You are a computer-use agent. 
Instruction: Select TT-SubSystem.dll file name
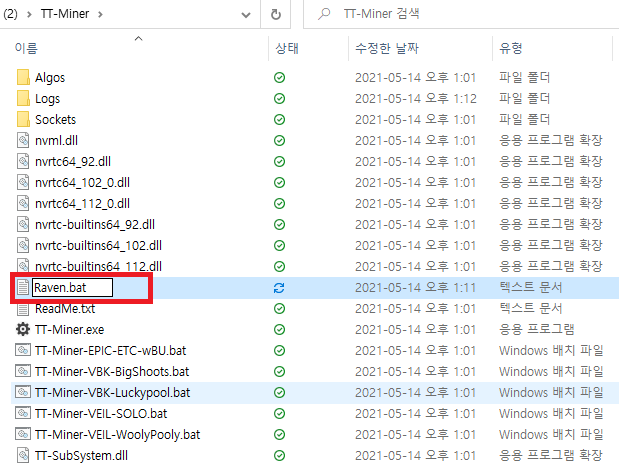(x=81, y=455)
